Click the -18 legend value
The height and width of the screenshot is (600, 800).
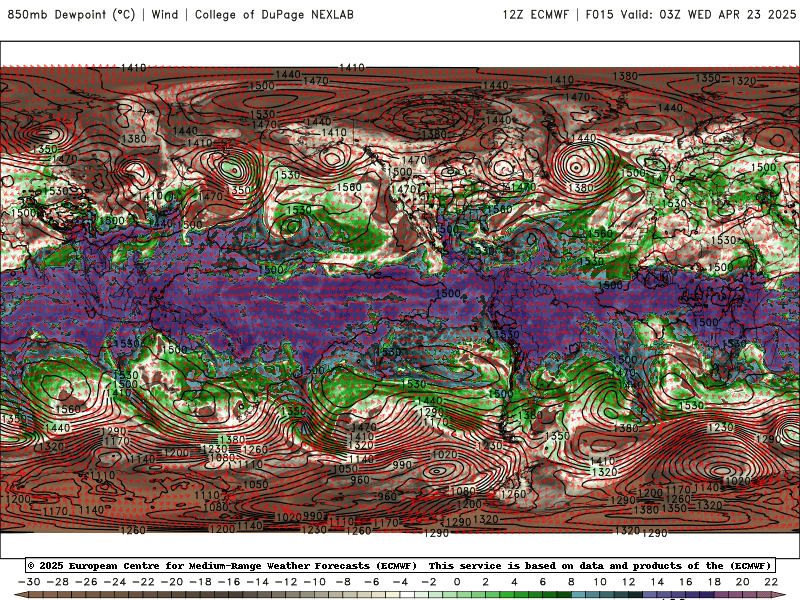pyautogui.click(x=200, y=582)
